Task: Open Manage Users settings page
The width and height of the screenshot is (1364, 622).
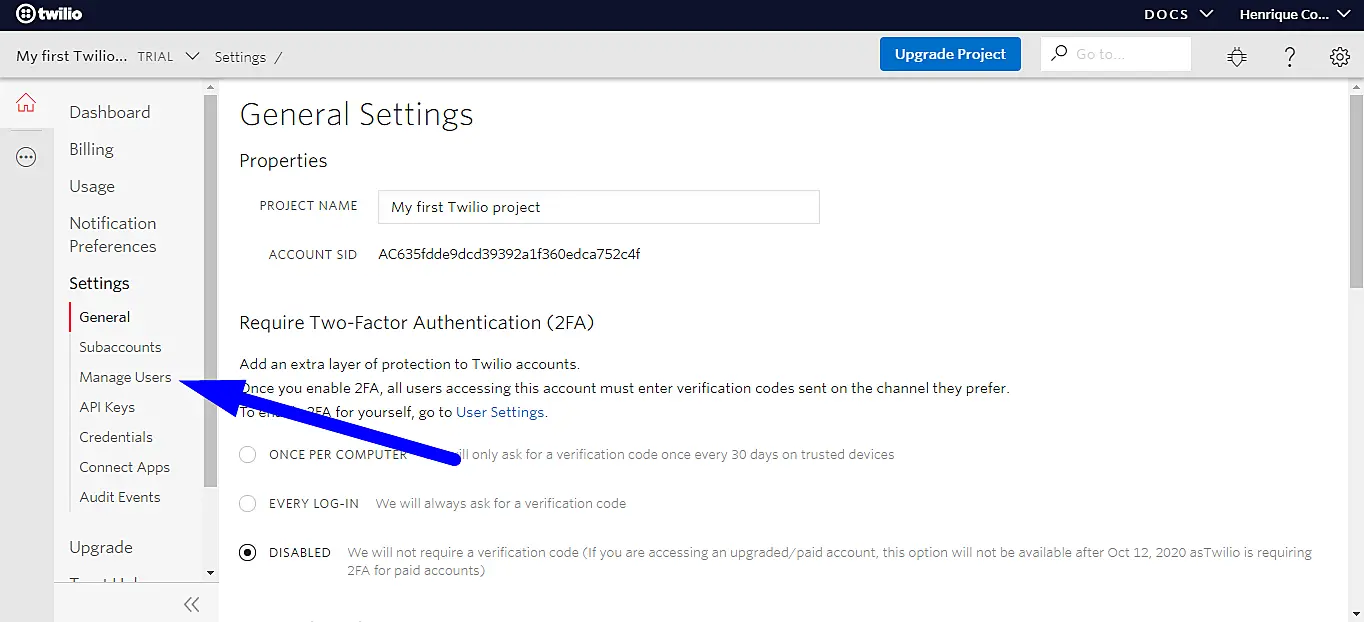Action: pos(125,377)
